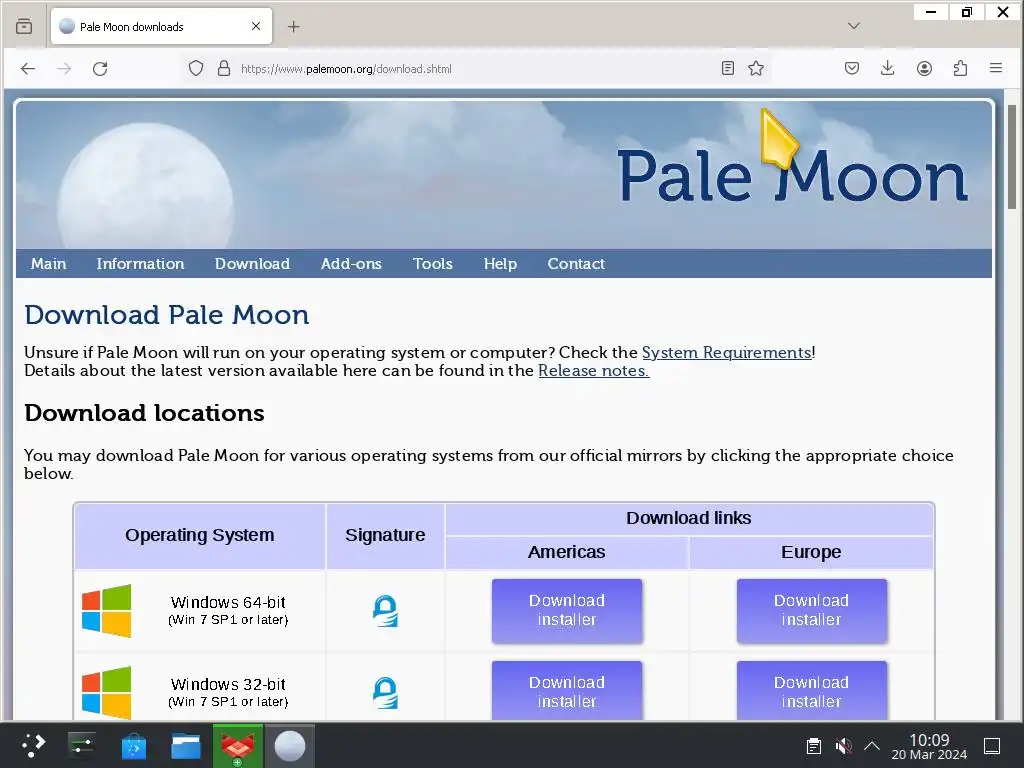Expand hidden system tray icons arrow
The width and height of the screenshot is (1024, 768).
pos(872,746)
